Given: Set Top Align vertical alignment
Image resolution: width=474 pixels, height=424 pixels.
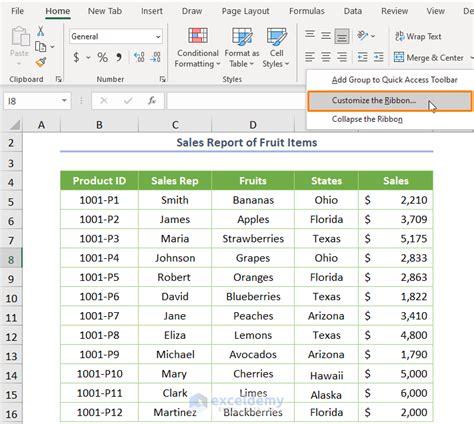Looking at the screenshot, I should click(310, 34).
